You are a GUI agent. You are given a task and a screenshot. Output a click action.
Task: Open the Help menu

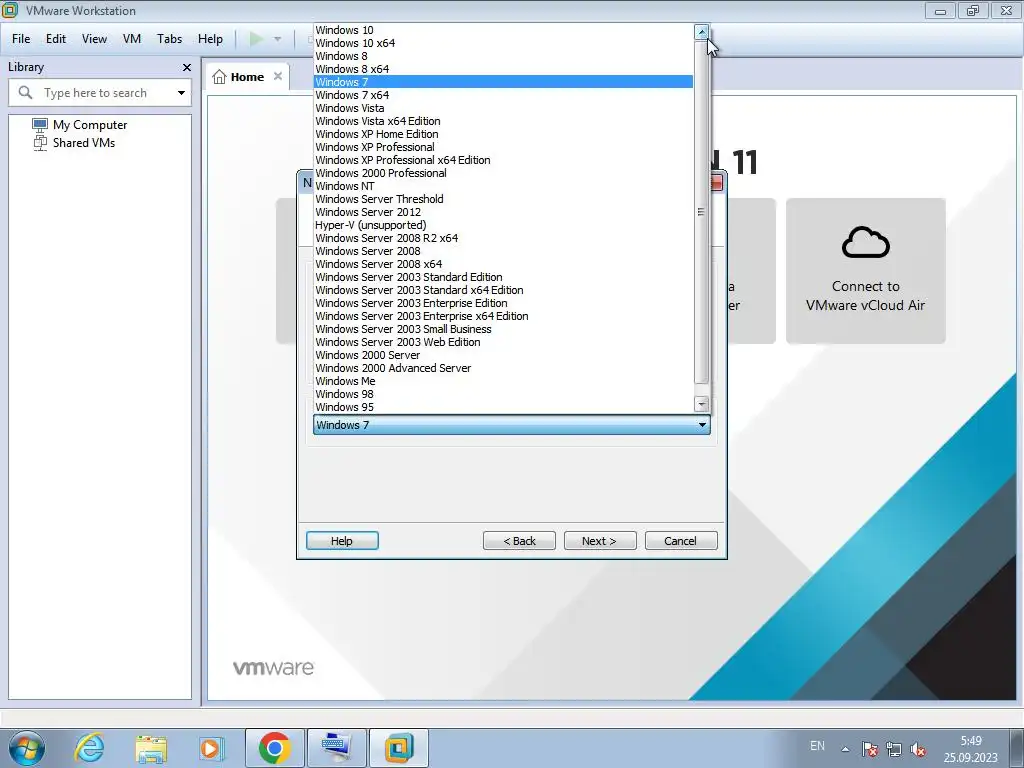click(210, 39)
